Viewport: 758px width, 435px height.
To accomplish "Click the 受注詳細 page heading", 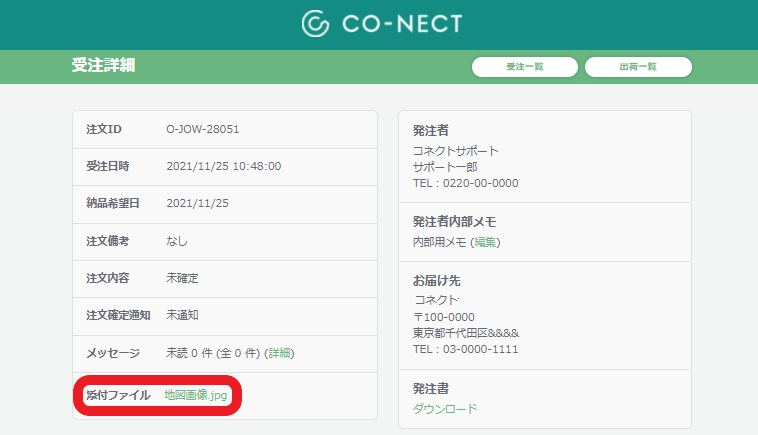I will 103,65.
